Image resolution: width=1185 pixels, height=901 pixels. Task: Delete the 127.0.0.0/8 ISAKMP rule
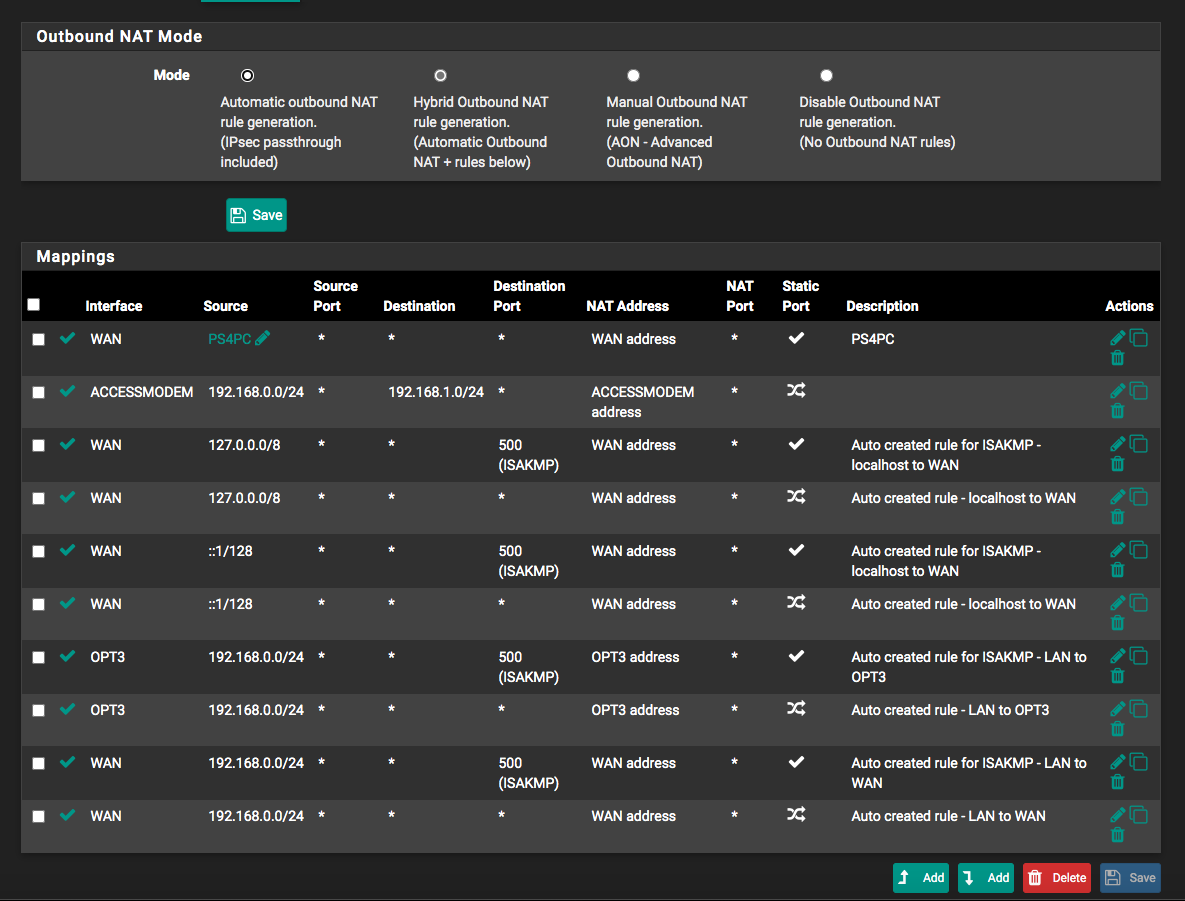(x=1118, y=464)
